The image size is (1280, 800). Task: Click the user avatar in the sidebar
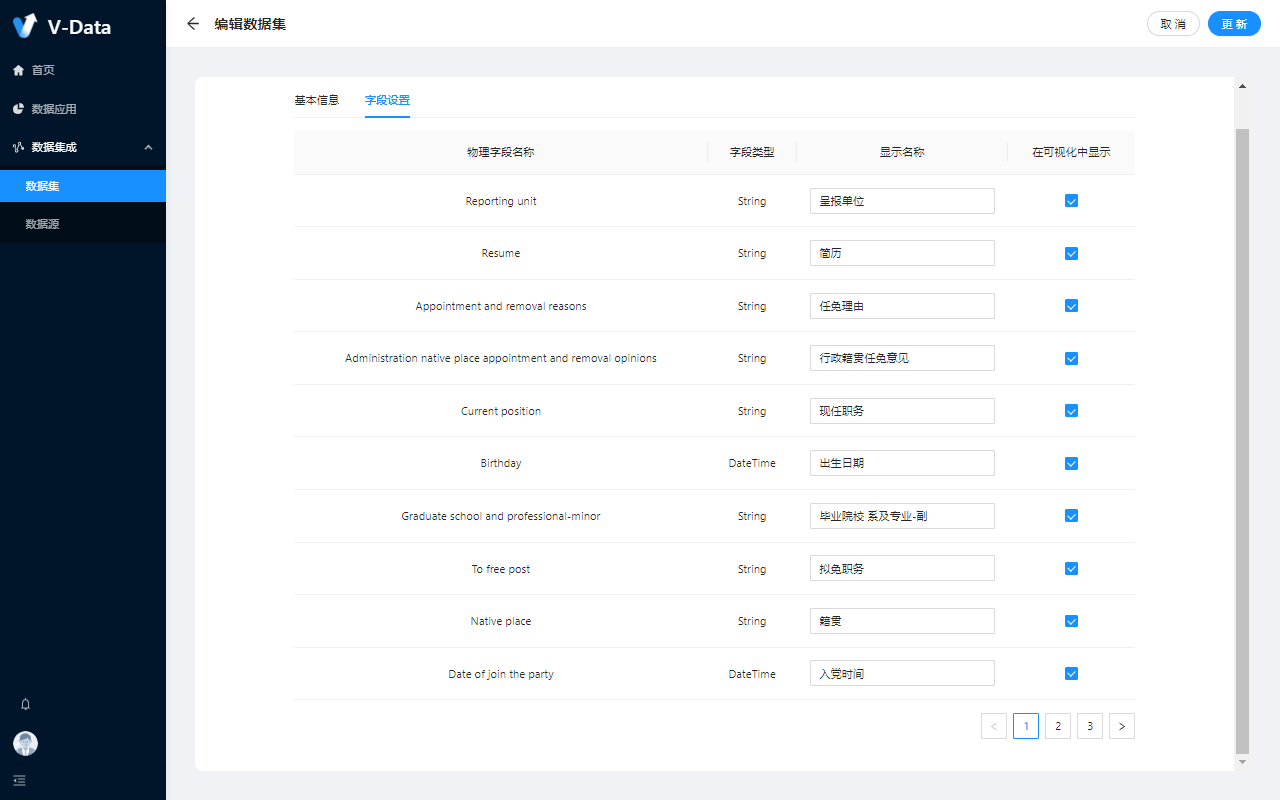click(x=25, y=743)
